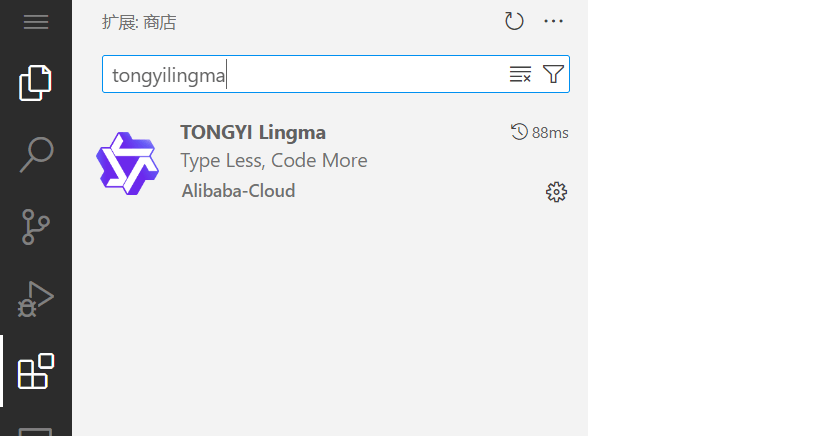Open the filter extensions dropdown
This screenshot has height=436, width=814.
pos(553,74)
